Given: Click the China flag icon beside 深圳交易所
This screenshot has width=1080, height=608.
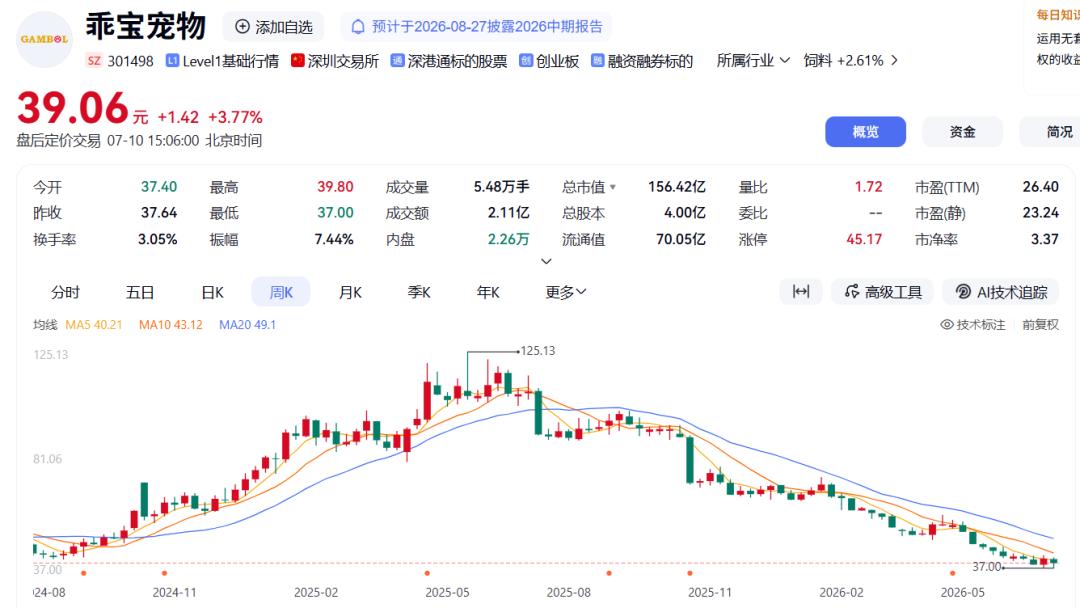Looking at the screenshot, I should point(298,61).
